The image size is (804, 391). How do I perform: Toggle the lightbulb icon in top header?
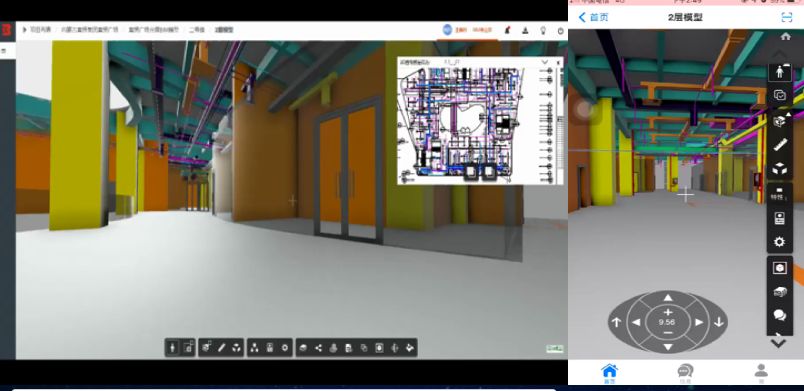(x=543, y=30)
